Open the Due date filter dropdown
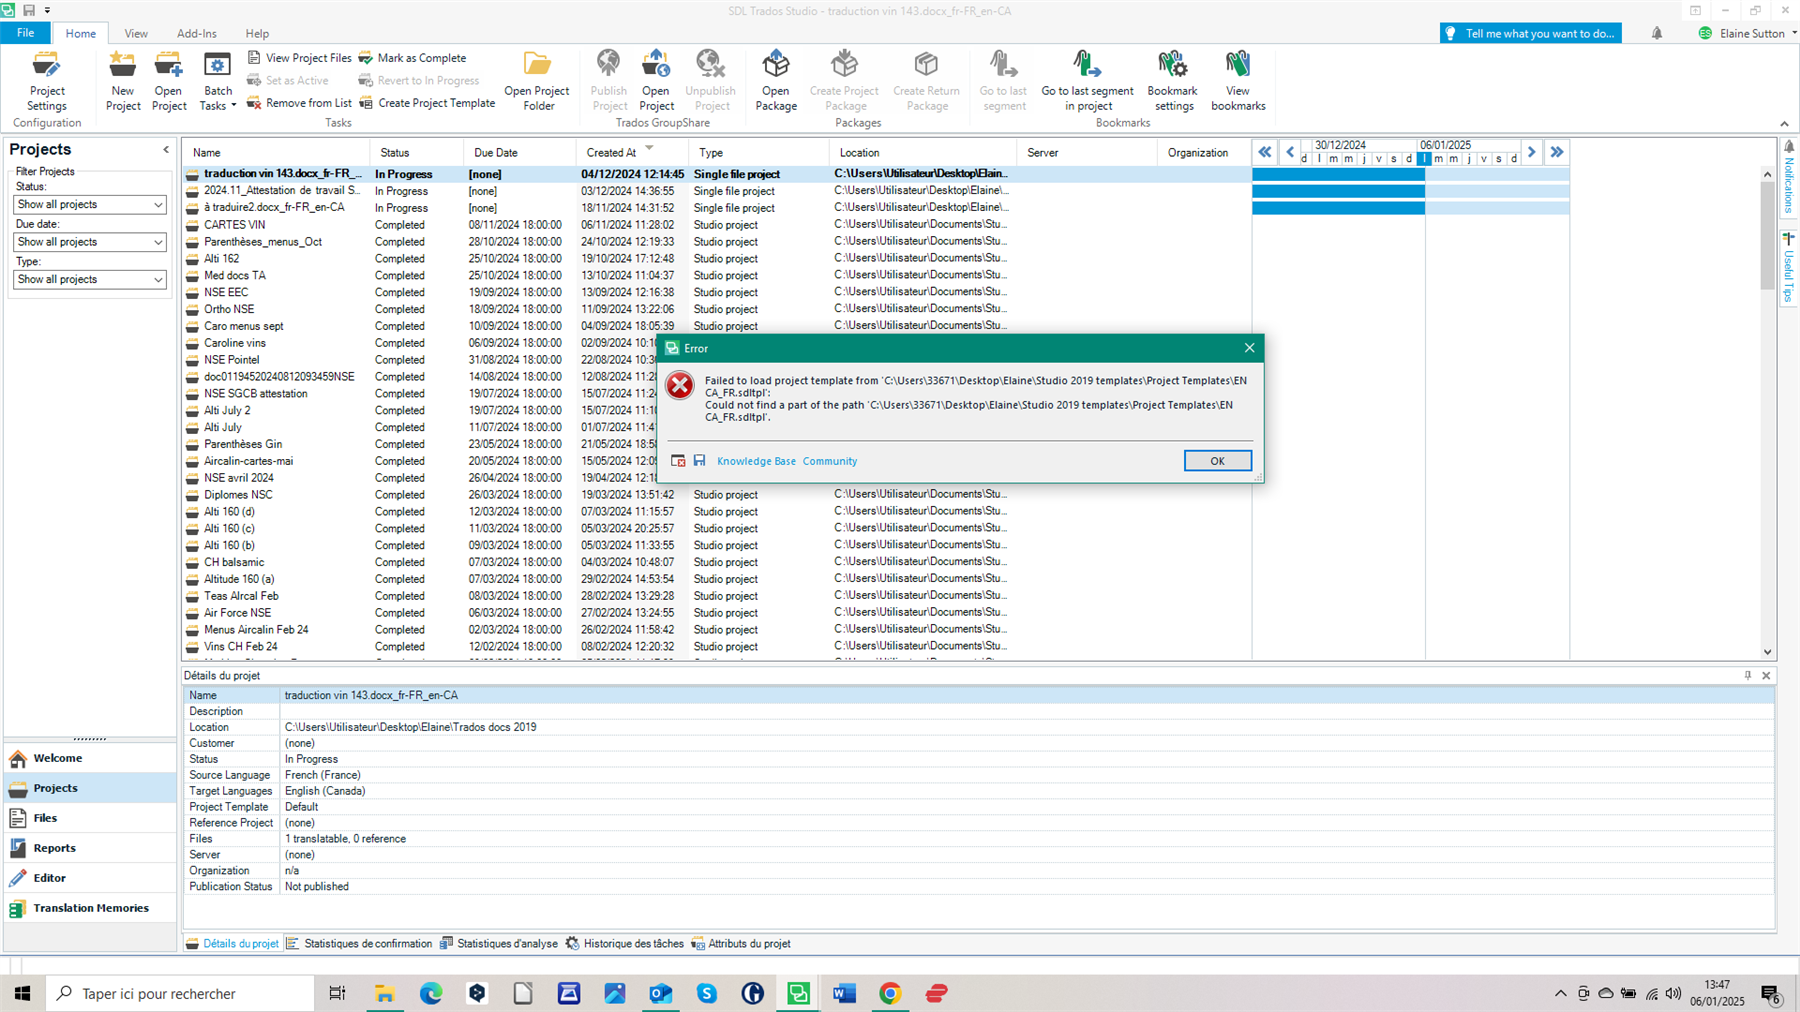The height and width of the screenshot is (1012, 1800). [90, 242]
